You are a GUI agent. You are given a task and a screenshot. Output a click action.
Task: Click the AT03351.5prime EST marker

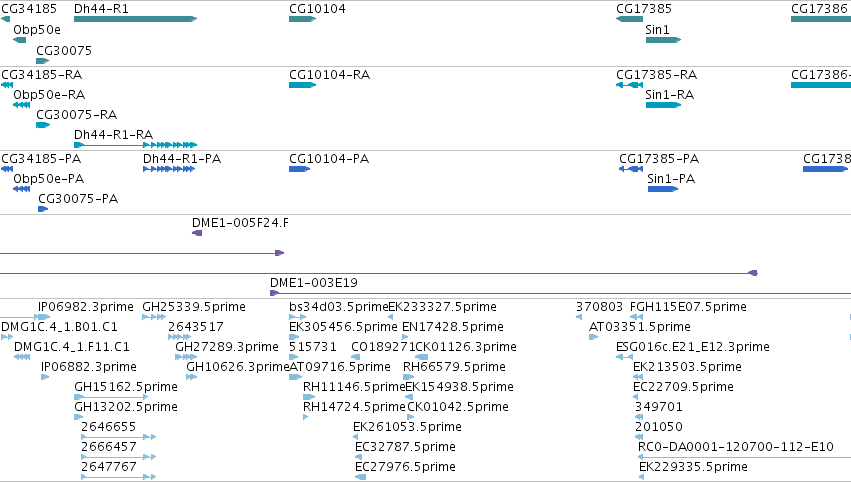tap(593, 337)
